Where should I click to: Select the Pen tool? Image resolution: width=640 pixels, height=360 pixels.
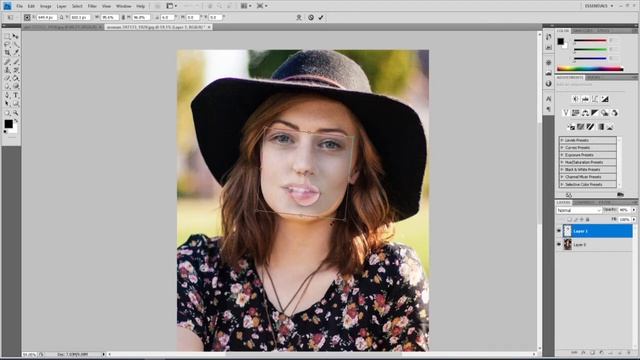(x=7, y=96)
